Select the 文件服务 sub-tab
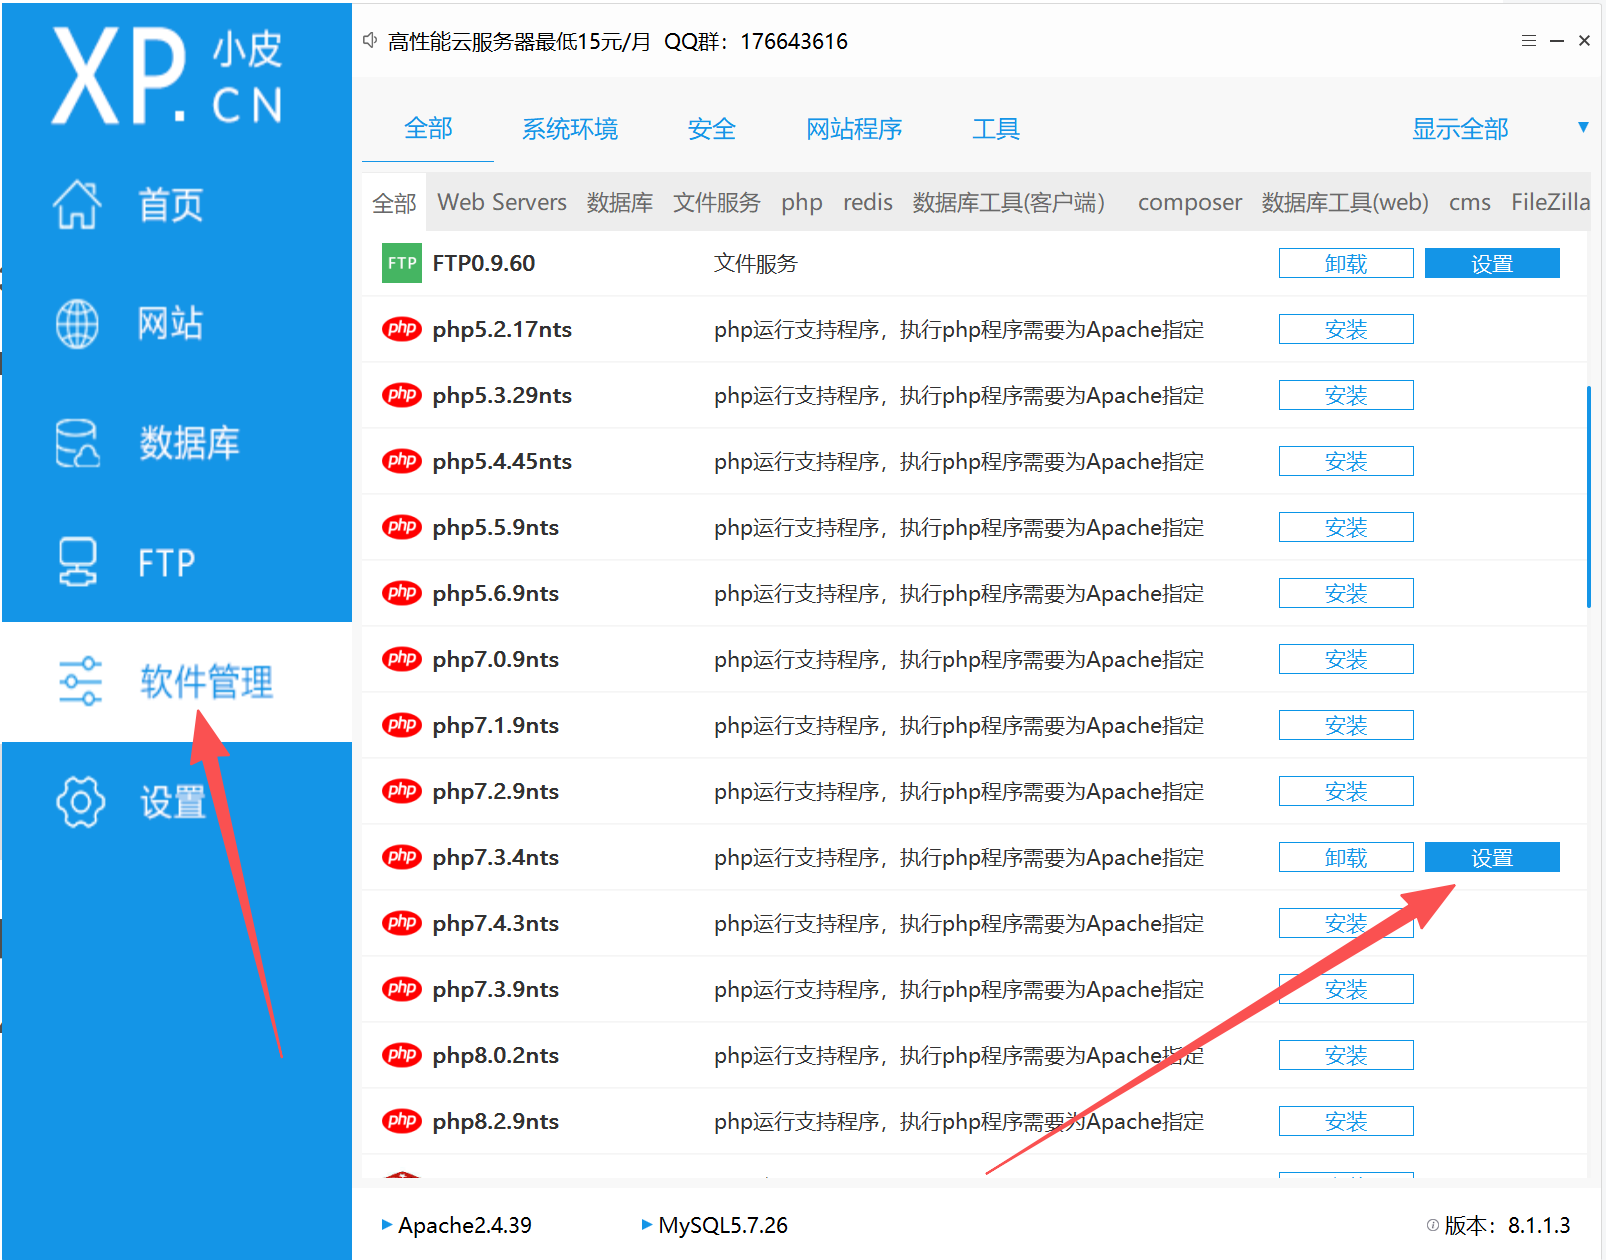 (x=716, y=202)
